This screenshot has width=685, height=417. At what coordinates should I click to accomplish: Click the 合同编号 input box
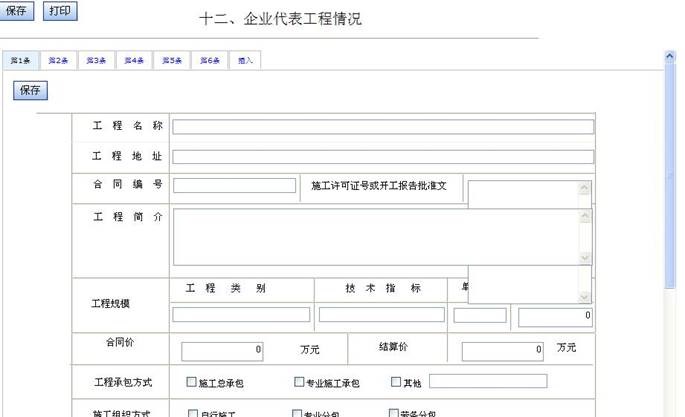[x=235, y=186]
